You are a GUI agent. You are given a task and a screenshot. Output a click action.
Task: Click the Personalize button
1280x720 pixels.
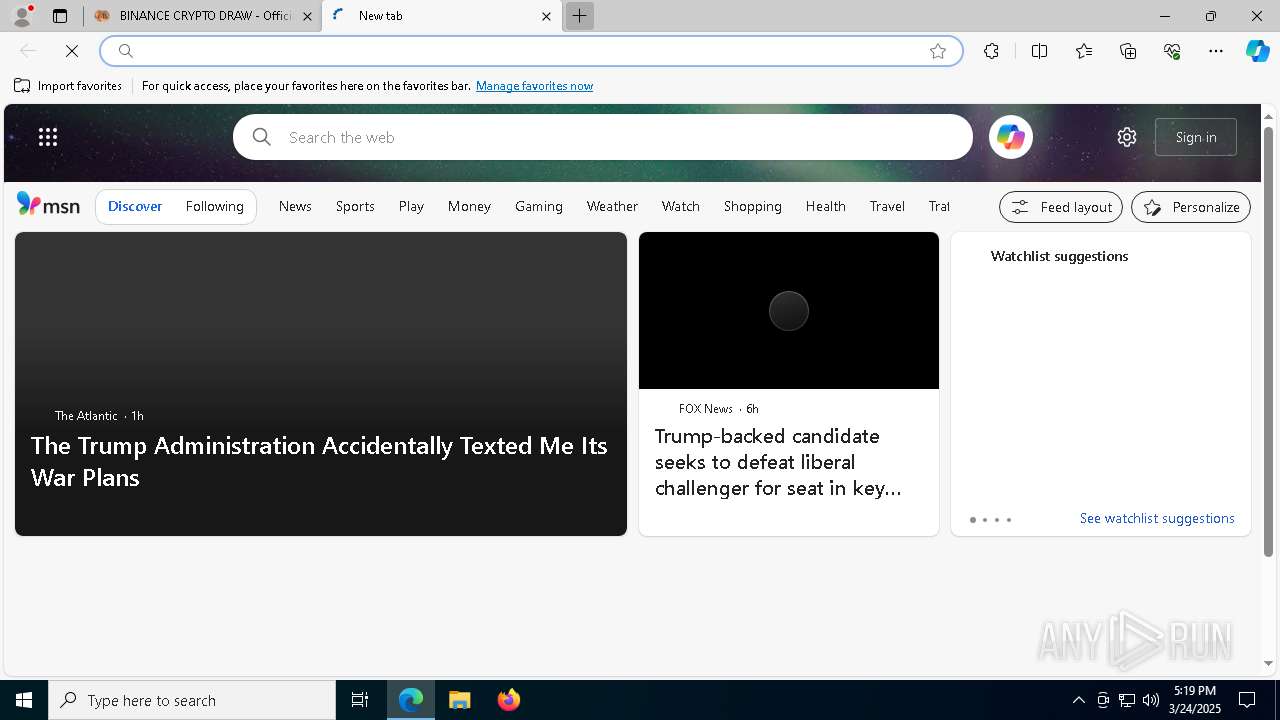(1191, 207)
